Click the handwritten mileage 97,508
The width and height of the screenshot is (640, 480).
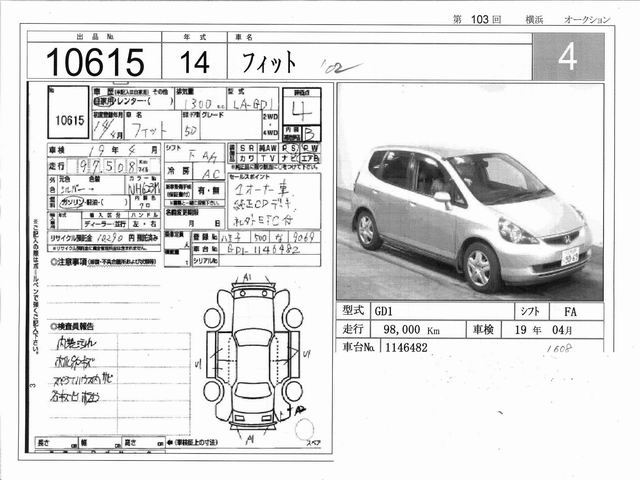pos(107,166)
